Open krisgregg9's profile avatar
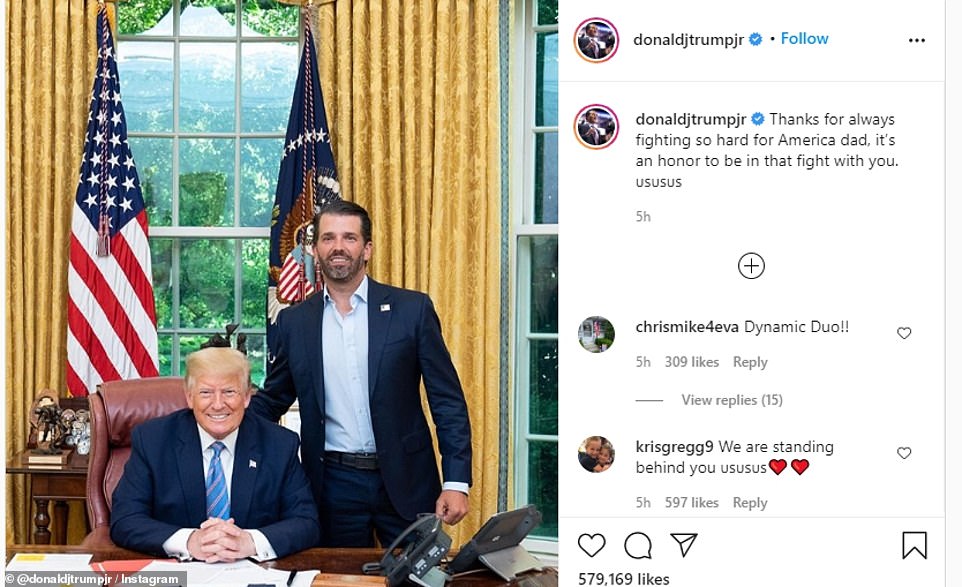The width and height of the screenshot is (962, 587). tap(596, 454)
